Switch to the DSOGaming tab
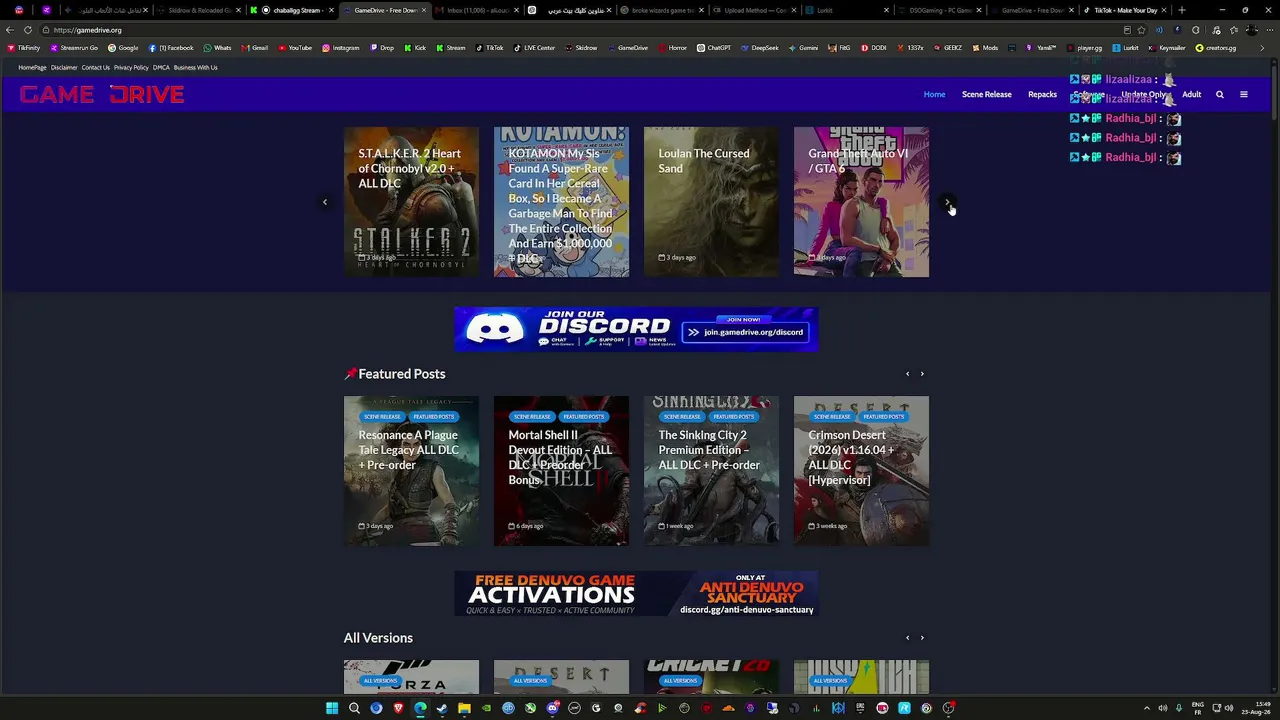Screen dimensions: 1280x720 [x=940, y=10]
